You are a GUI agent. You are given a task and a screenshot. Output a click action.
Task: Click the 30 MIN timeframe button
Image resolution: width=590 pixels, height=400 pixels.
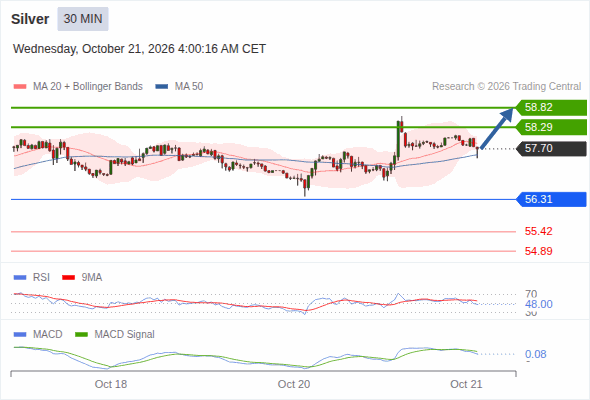pyautogui.click(x=83, y=19)
